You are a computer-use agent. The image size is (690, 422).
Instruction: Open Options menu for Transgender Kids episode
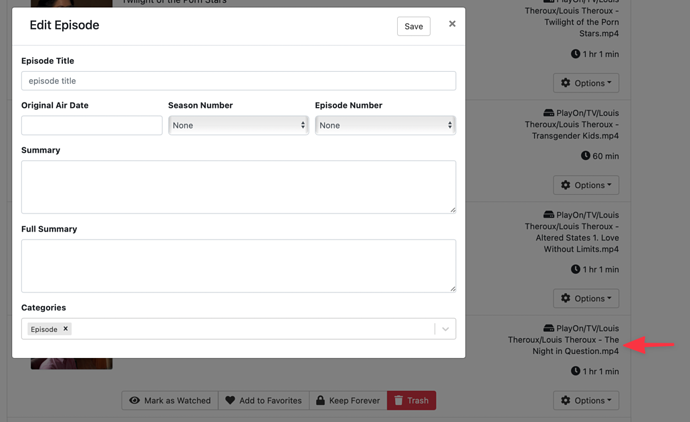point(585,185)
